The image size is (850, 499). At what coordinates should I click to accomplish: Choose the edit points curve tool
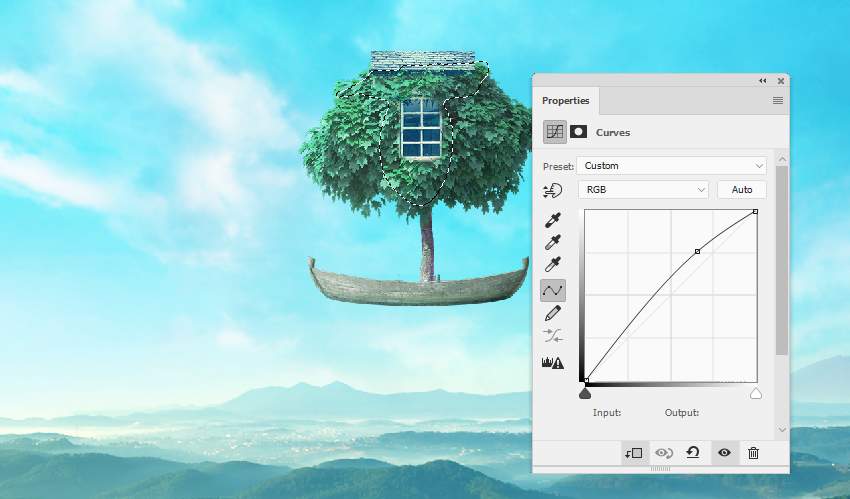[x=552, y=290]
